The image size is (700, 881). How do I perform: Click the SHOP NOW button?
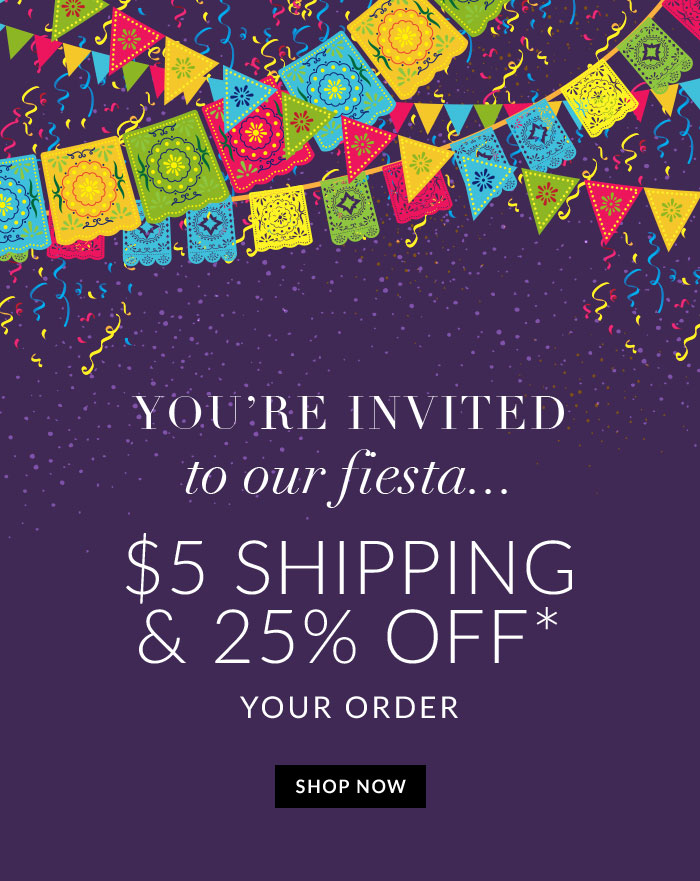[x=350, y=786]
